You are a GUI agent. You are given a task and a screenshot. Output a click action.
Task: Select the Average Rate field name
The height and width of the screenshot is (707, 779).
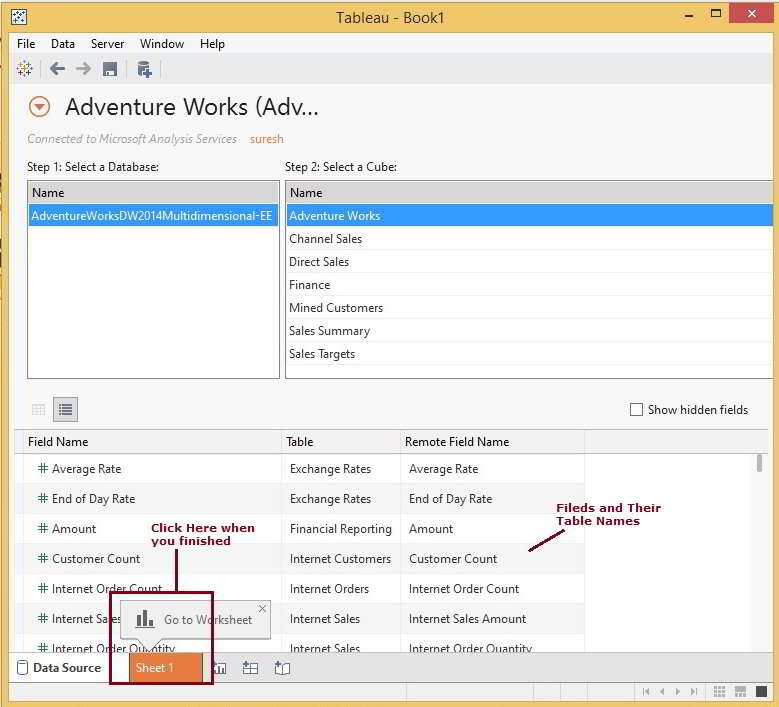click(86, 469)
